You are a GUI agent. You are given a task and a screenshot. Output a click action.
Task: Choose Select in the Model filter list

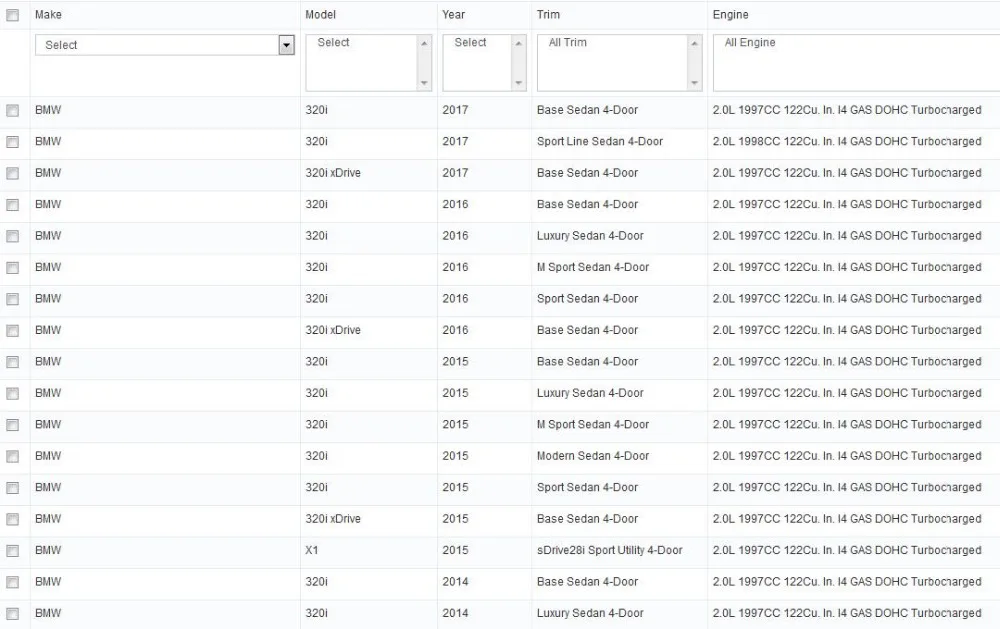(x=334, y=42)
